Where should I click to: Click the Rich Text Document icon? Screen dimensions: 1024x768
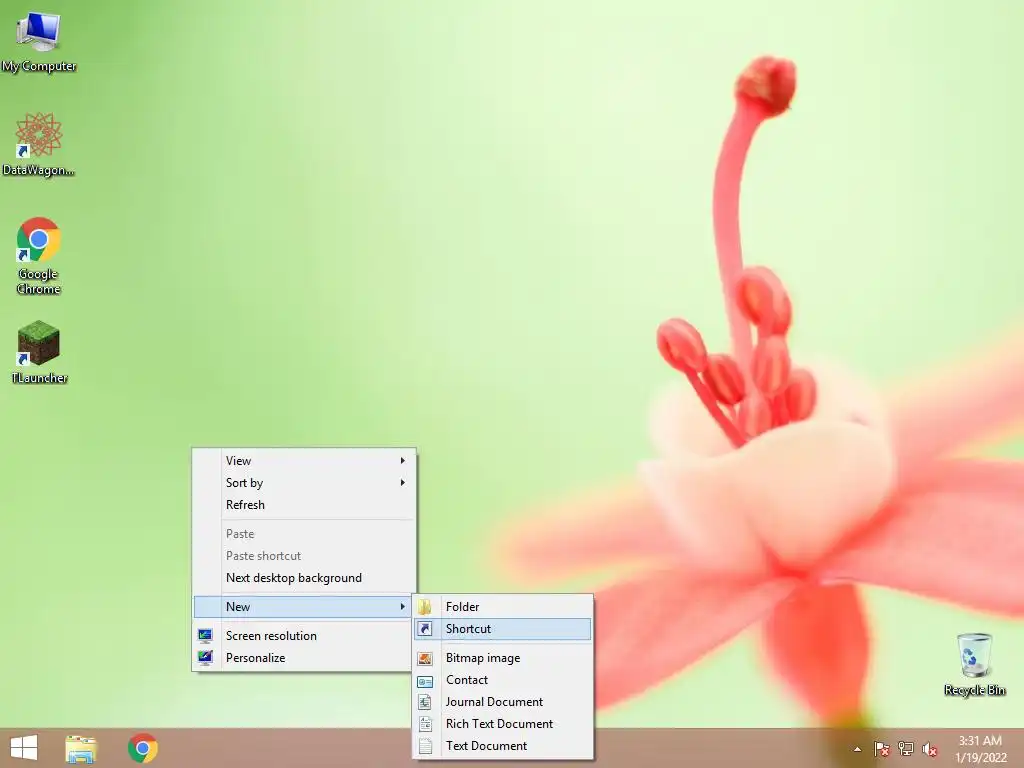(425, 724)
